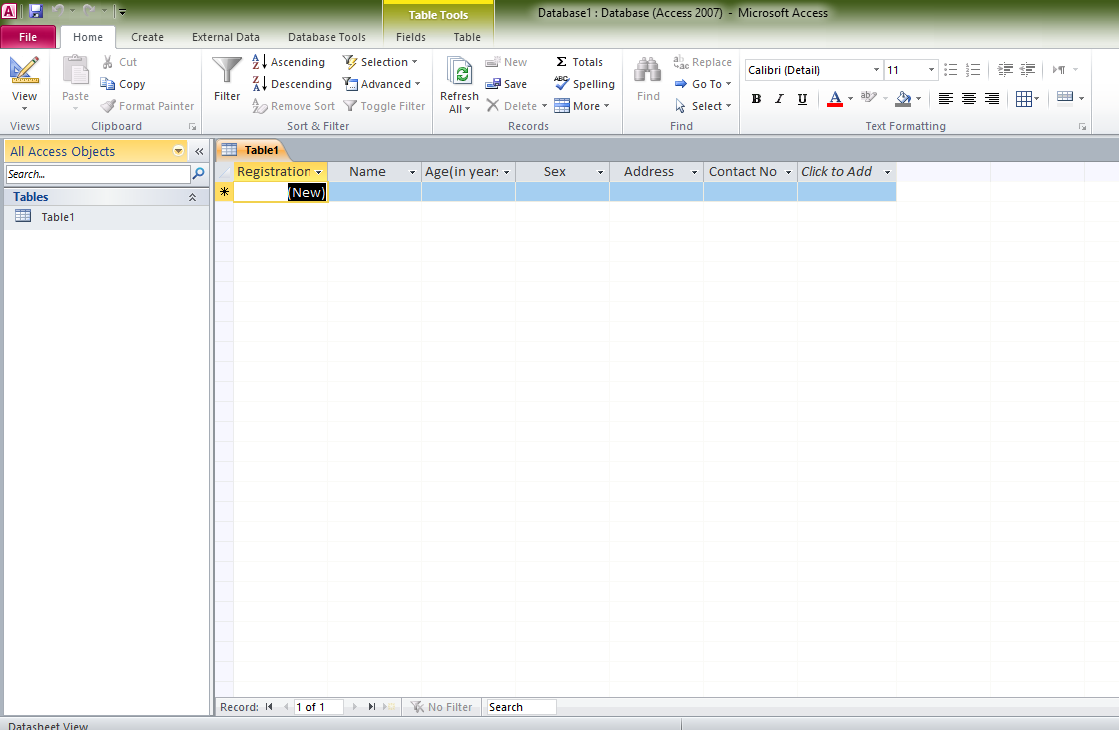The width and height of the screenshot is (1119, 730).
Task: Sort records Ascending
Action: click(x=288, y=62)
